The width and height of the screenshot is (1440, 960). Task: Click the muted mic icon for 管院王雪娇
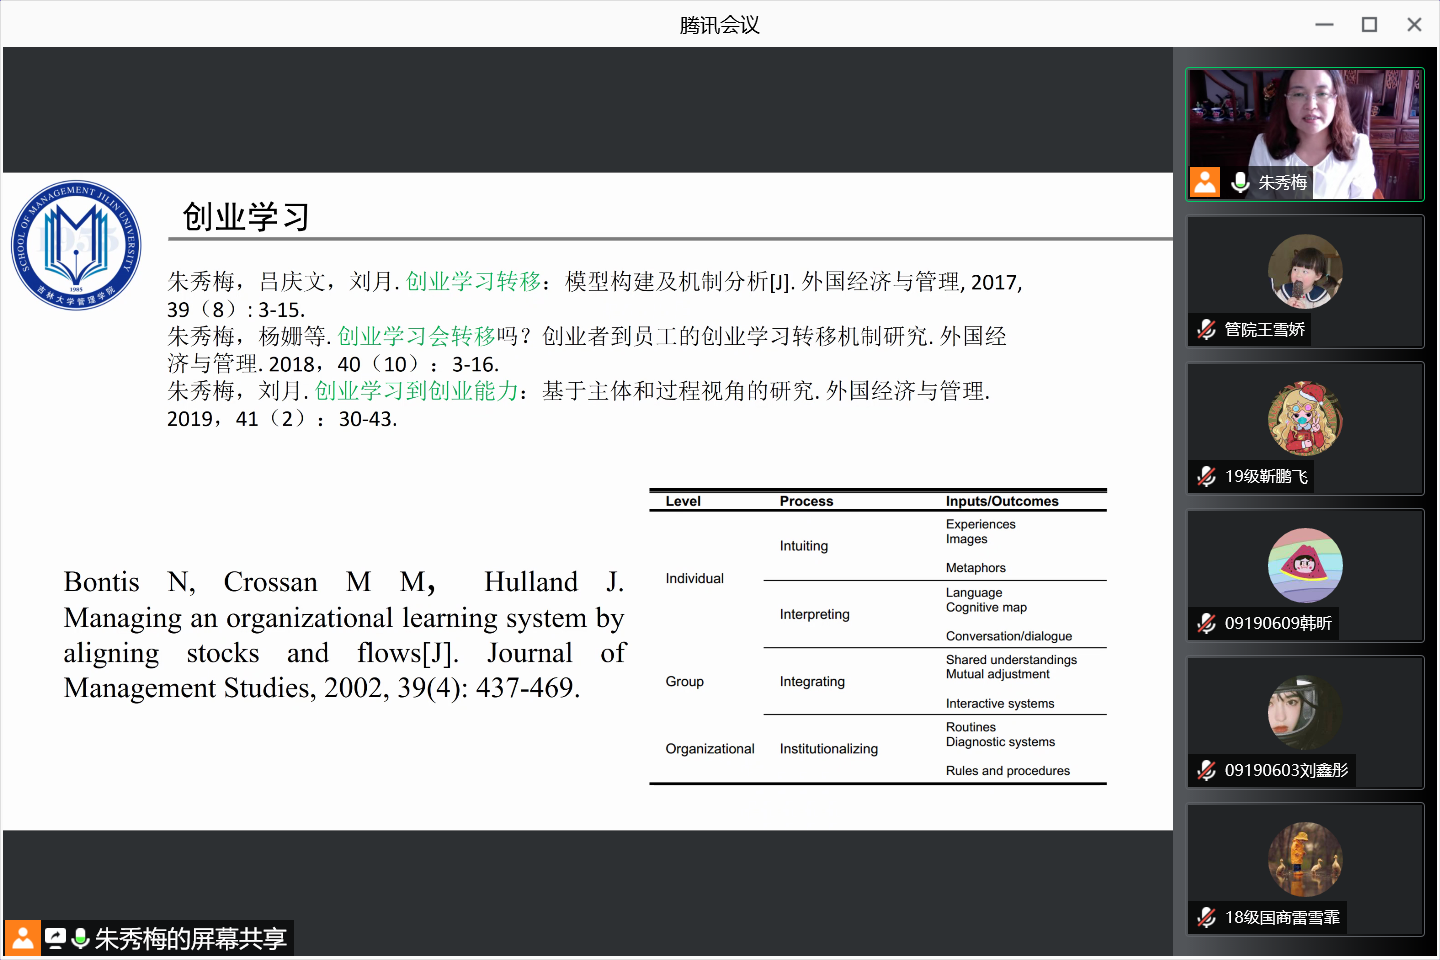coord(1207,329)
